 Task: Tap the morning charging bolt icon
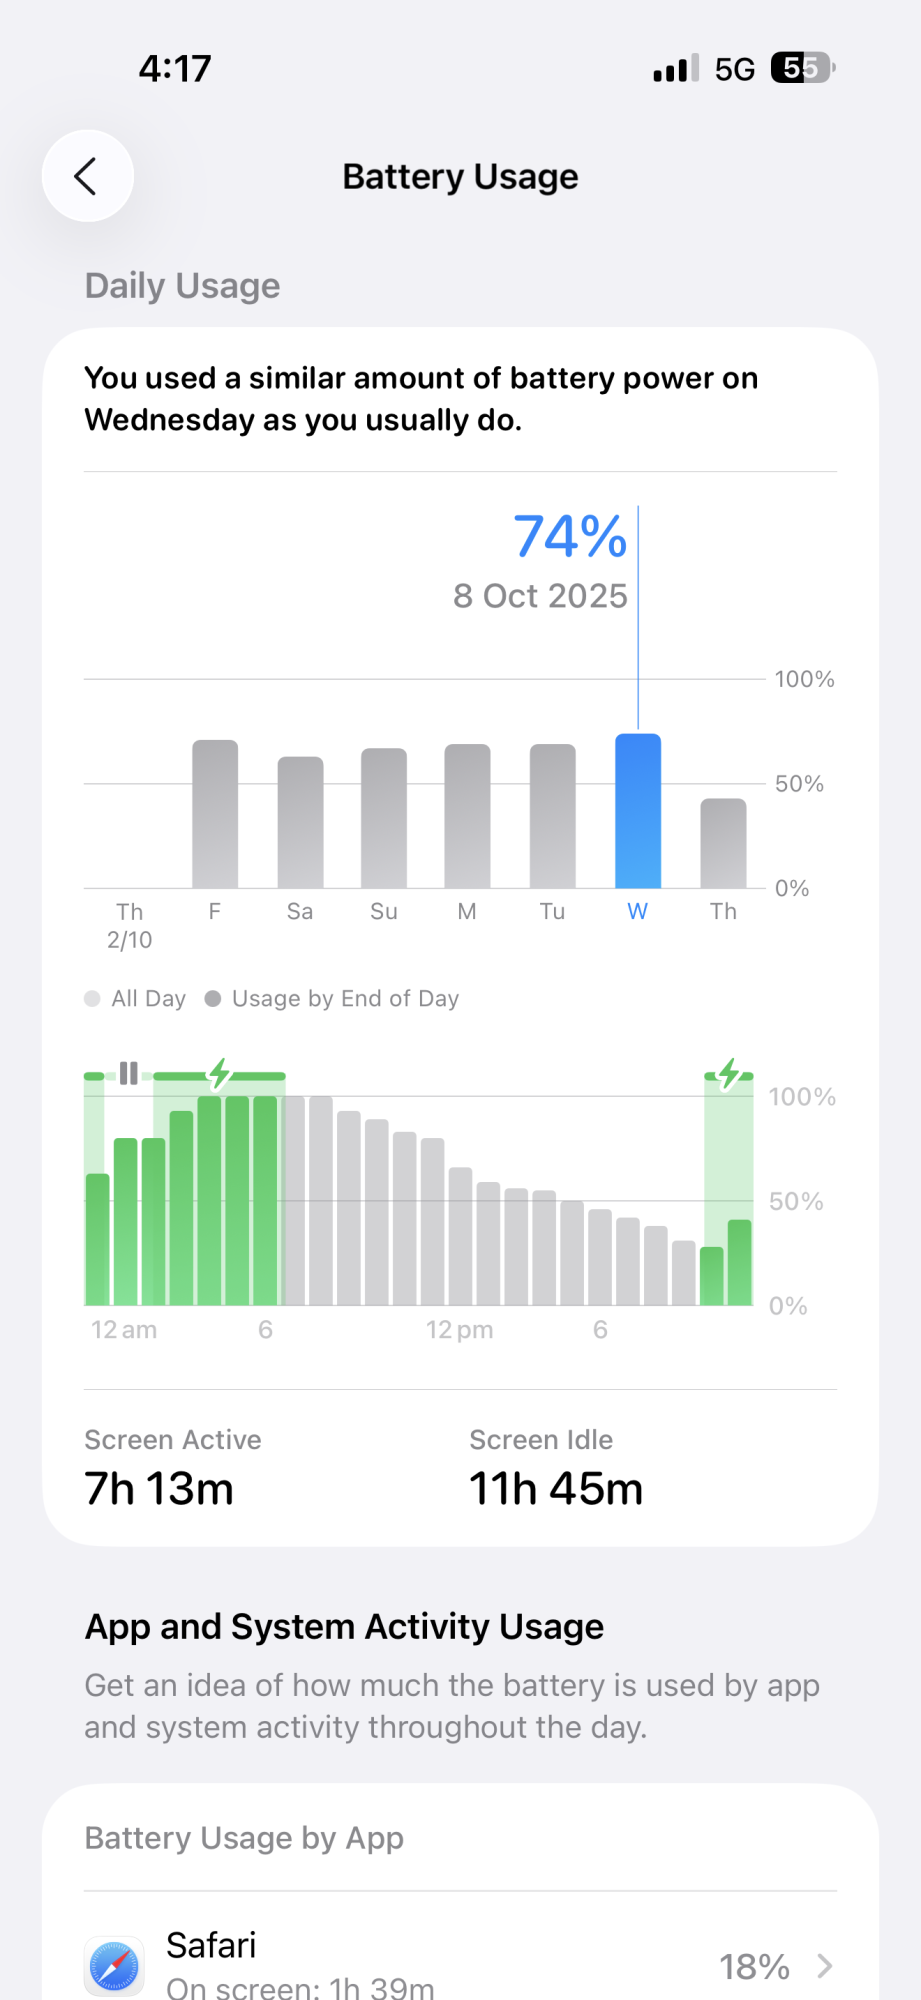[219, 1074]
